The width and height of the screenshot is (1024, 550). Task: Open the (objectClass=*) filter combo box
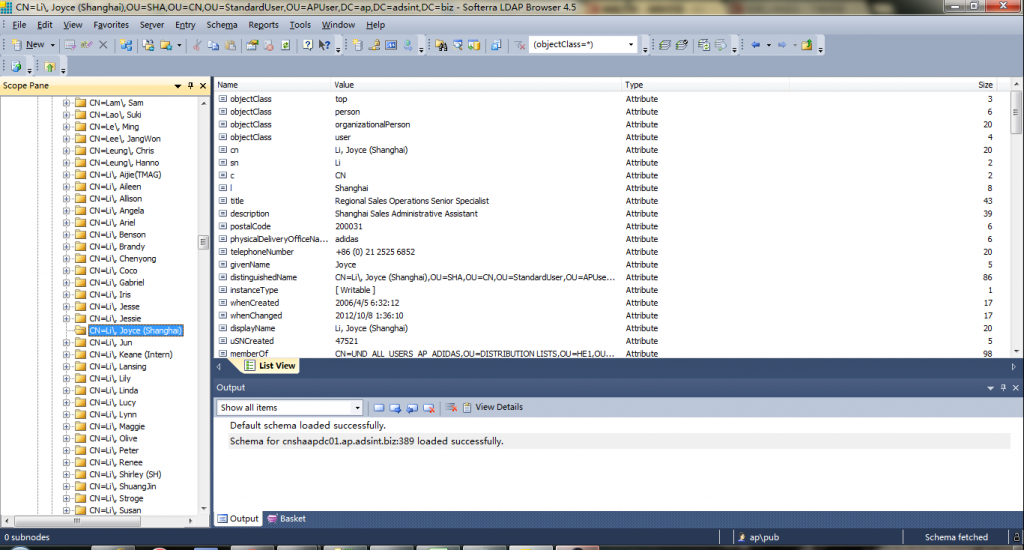[583, 44]
